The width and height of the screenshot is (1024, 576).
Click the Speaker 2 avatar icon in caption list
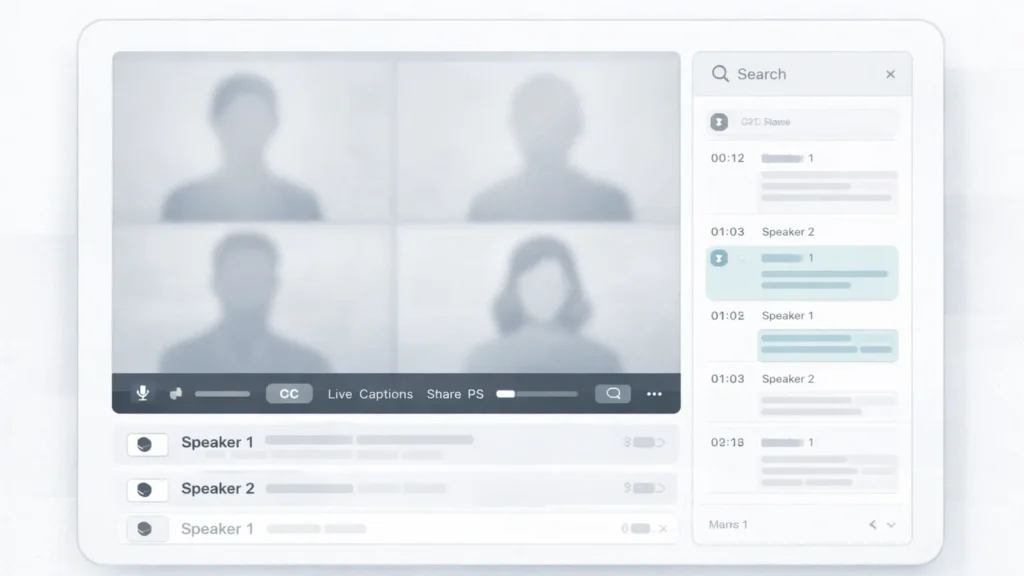point(146,490)
